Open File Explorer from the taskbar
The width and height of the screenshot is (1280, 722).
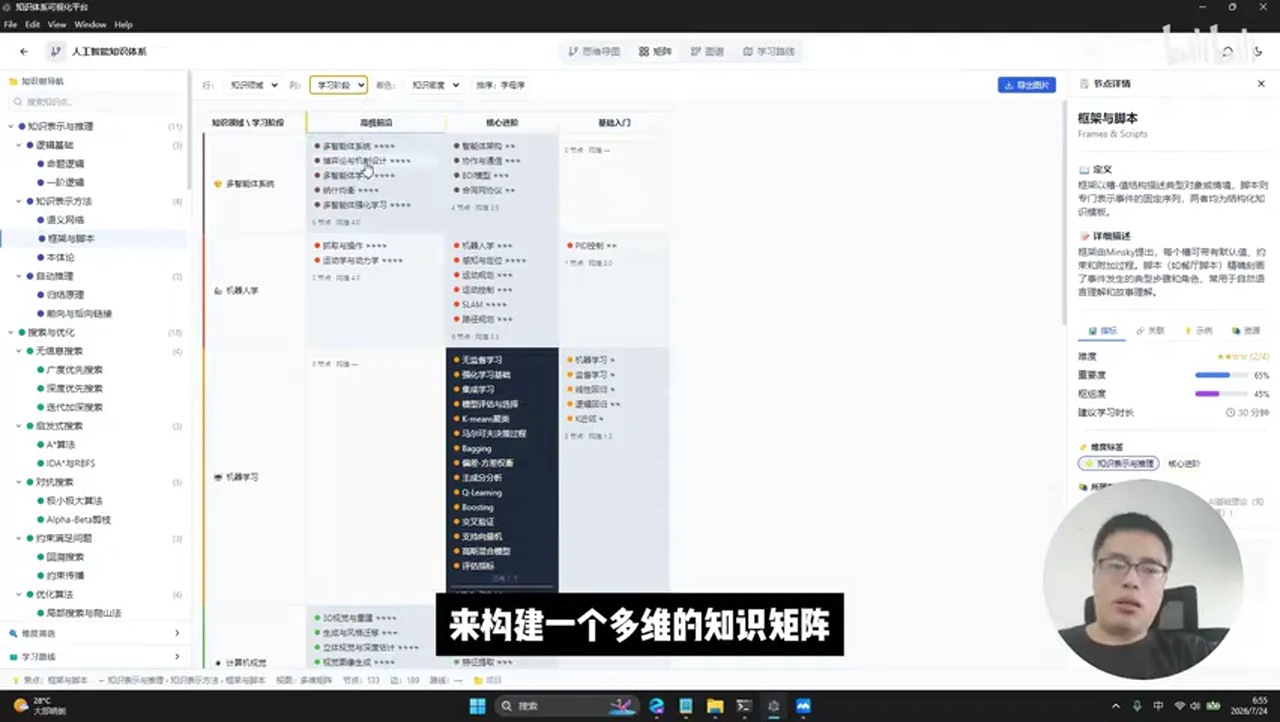[x=715, y=706]
